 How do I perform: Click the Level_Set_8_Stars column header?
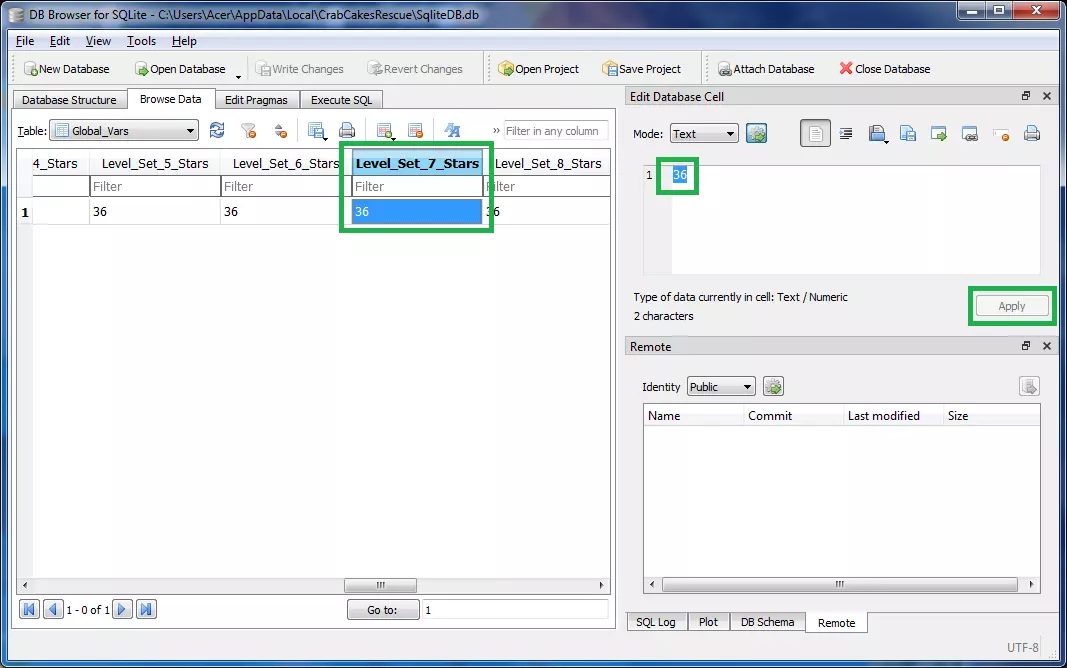pyautogui.click(x=548, y=163)
